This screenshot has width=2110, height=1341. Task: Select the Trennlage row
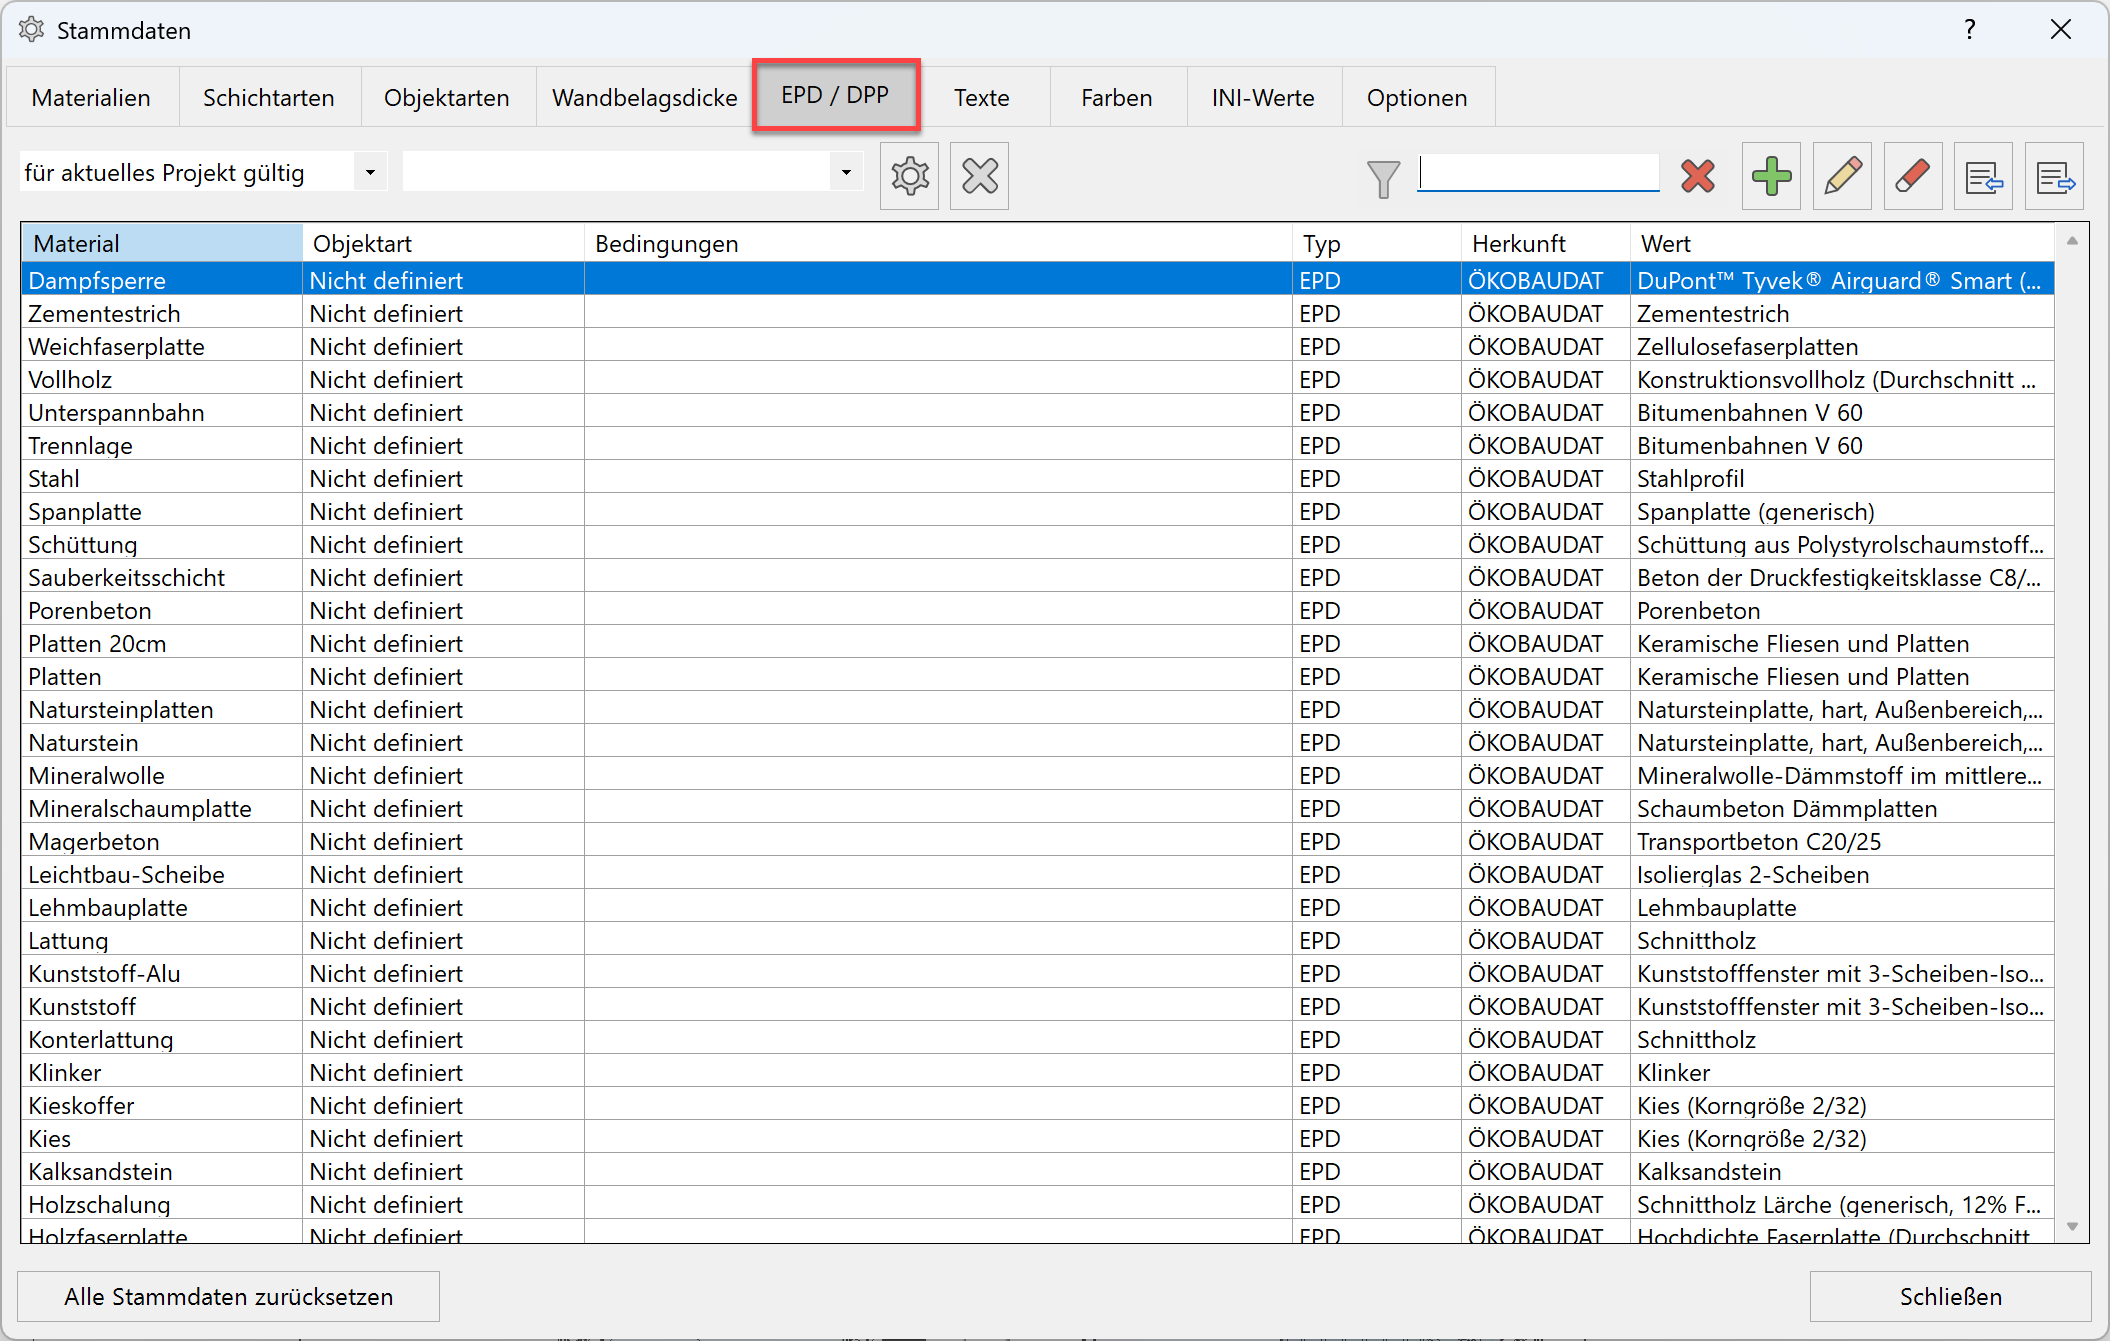pos(1038,446)
